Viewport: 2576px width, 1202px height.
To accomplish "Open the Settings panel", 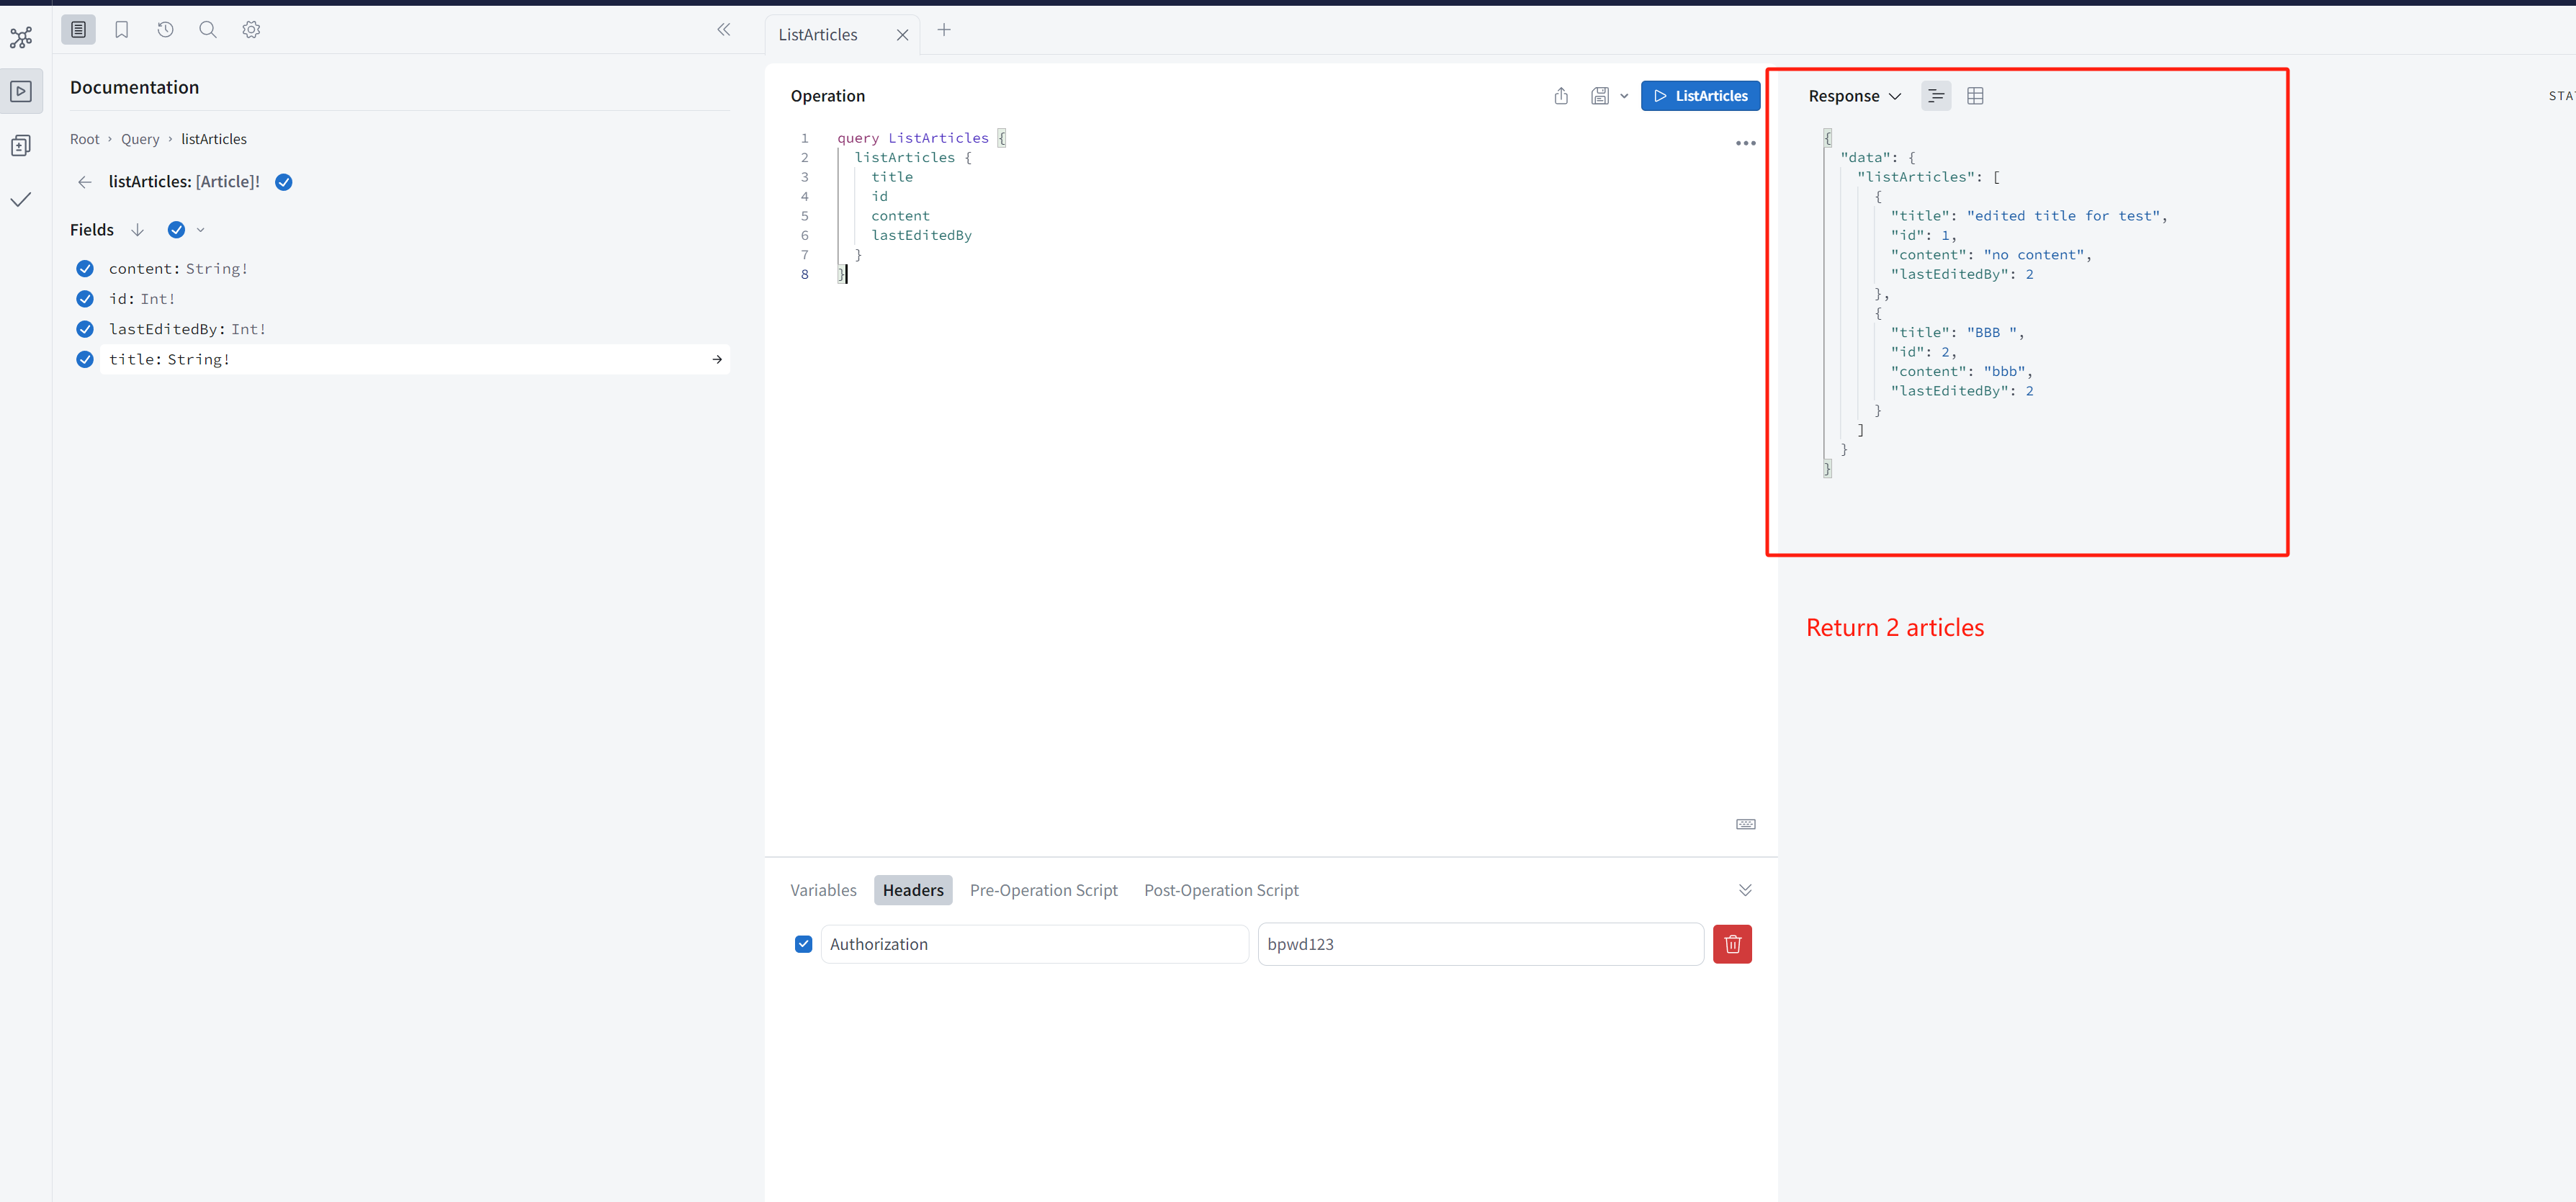I will pos(251,29).
